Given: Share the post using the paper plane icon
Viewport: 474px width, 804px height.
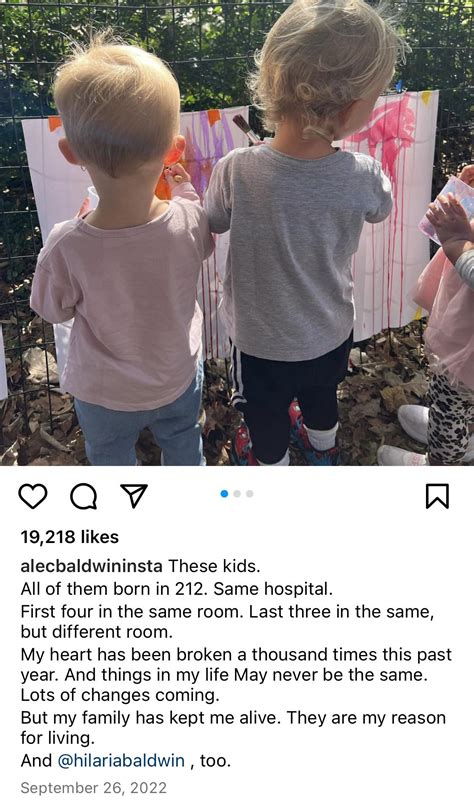Looking at the screenshot, I should tap(134, 496).
